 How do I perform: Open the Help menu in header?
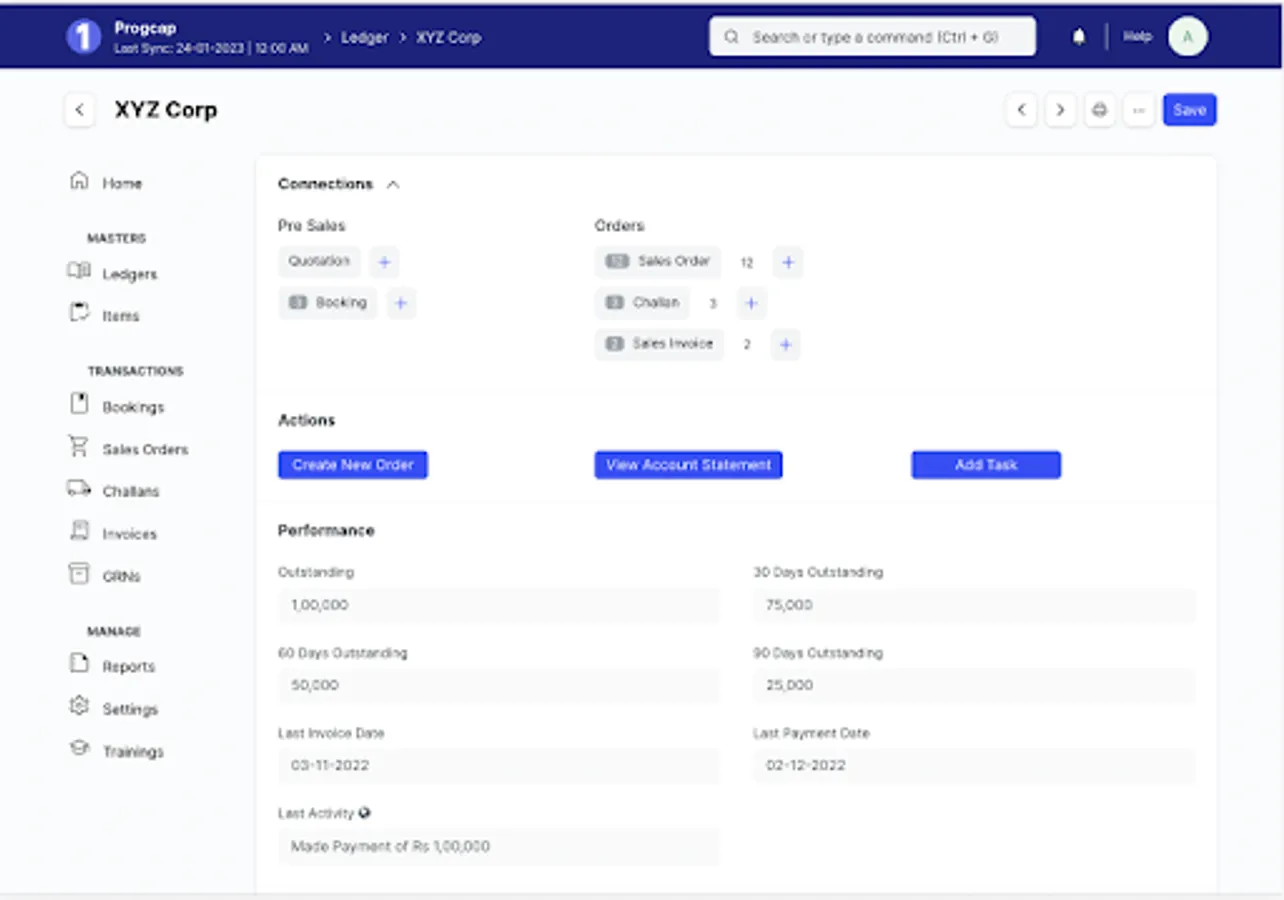1137,37
